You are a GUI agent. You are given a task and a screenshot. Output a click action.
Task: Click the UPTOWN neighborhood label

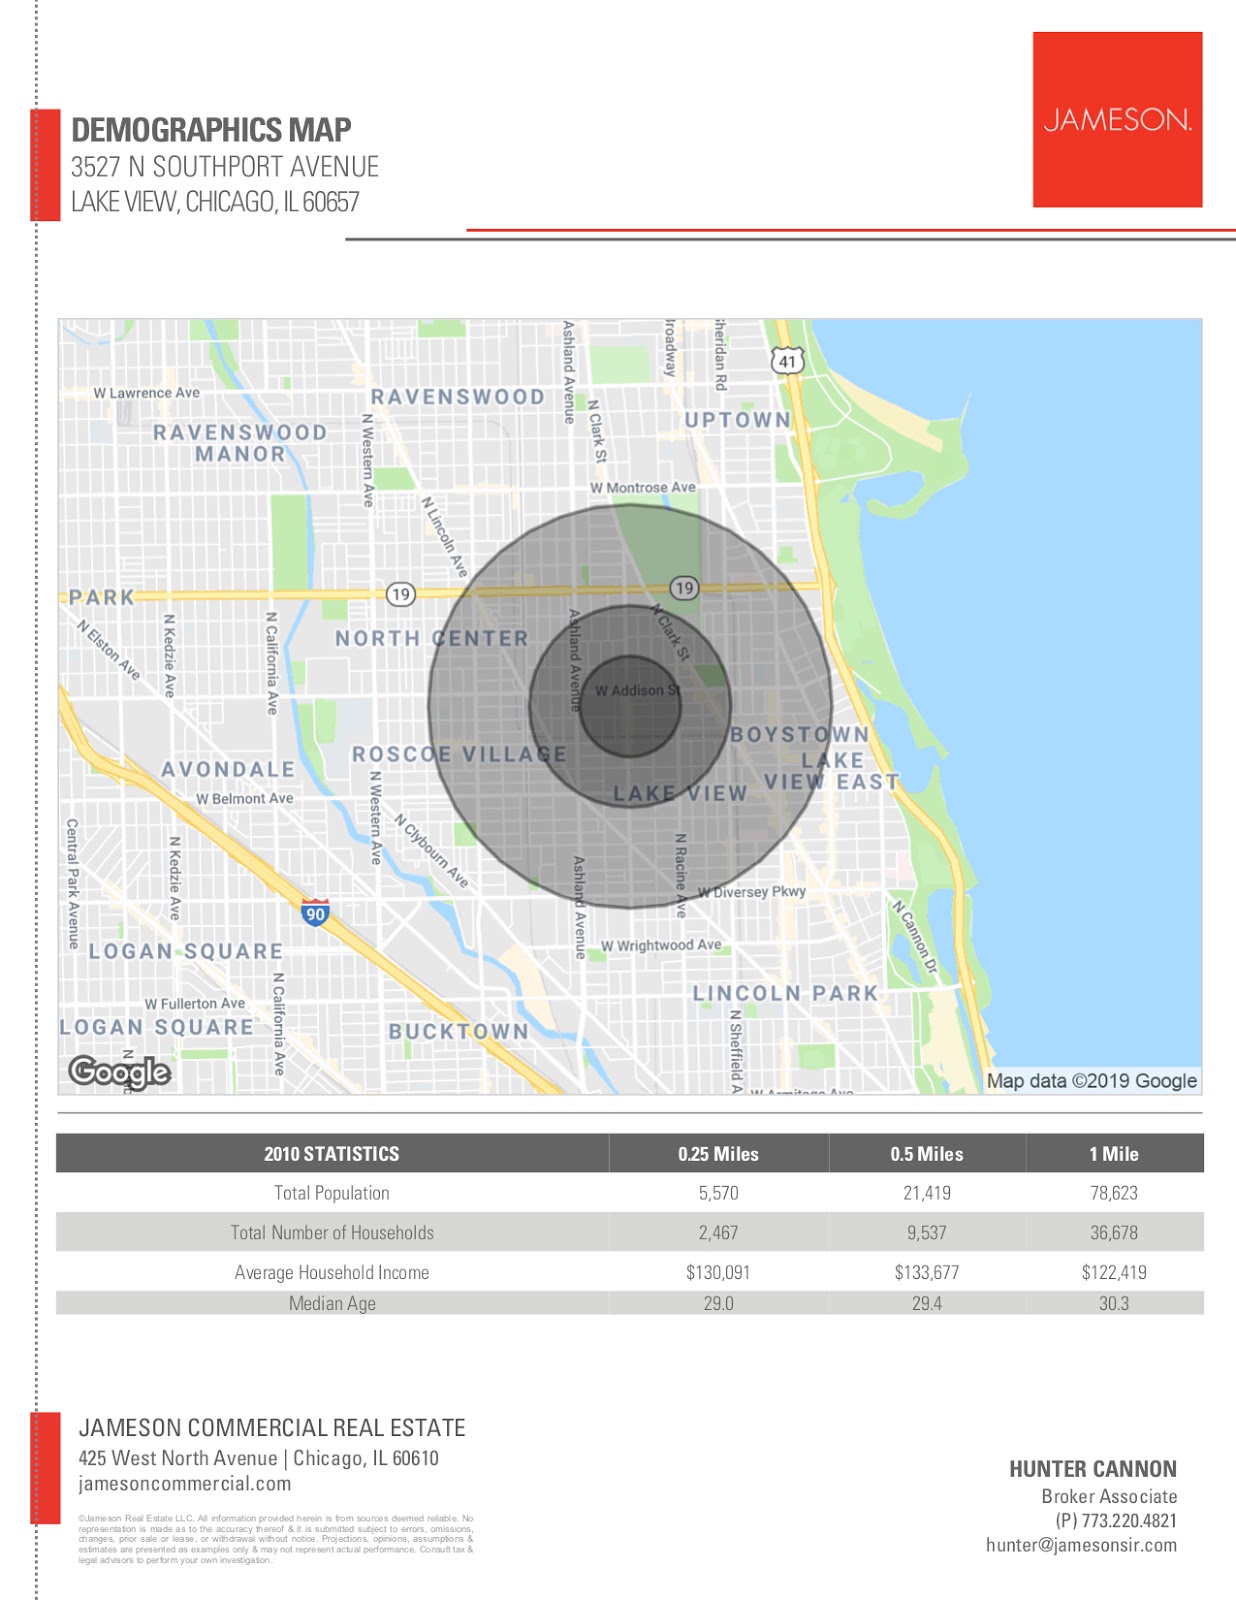(737, 420)
